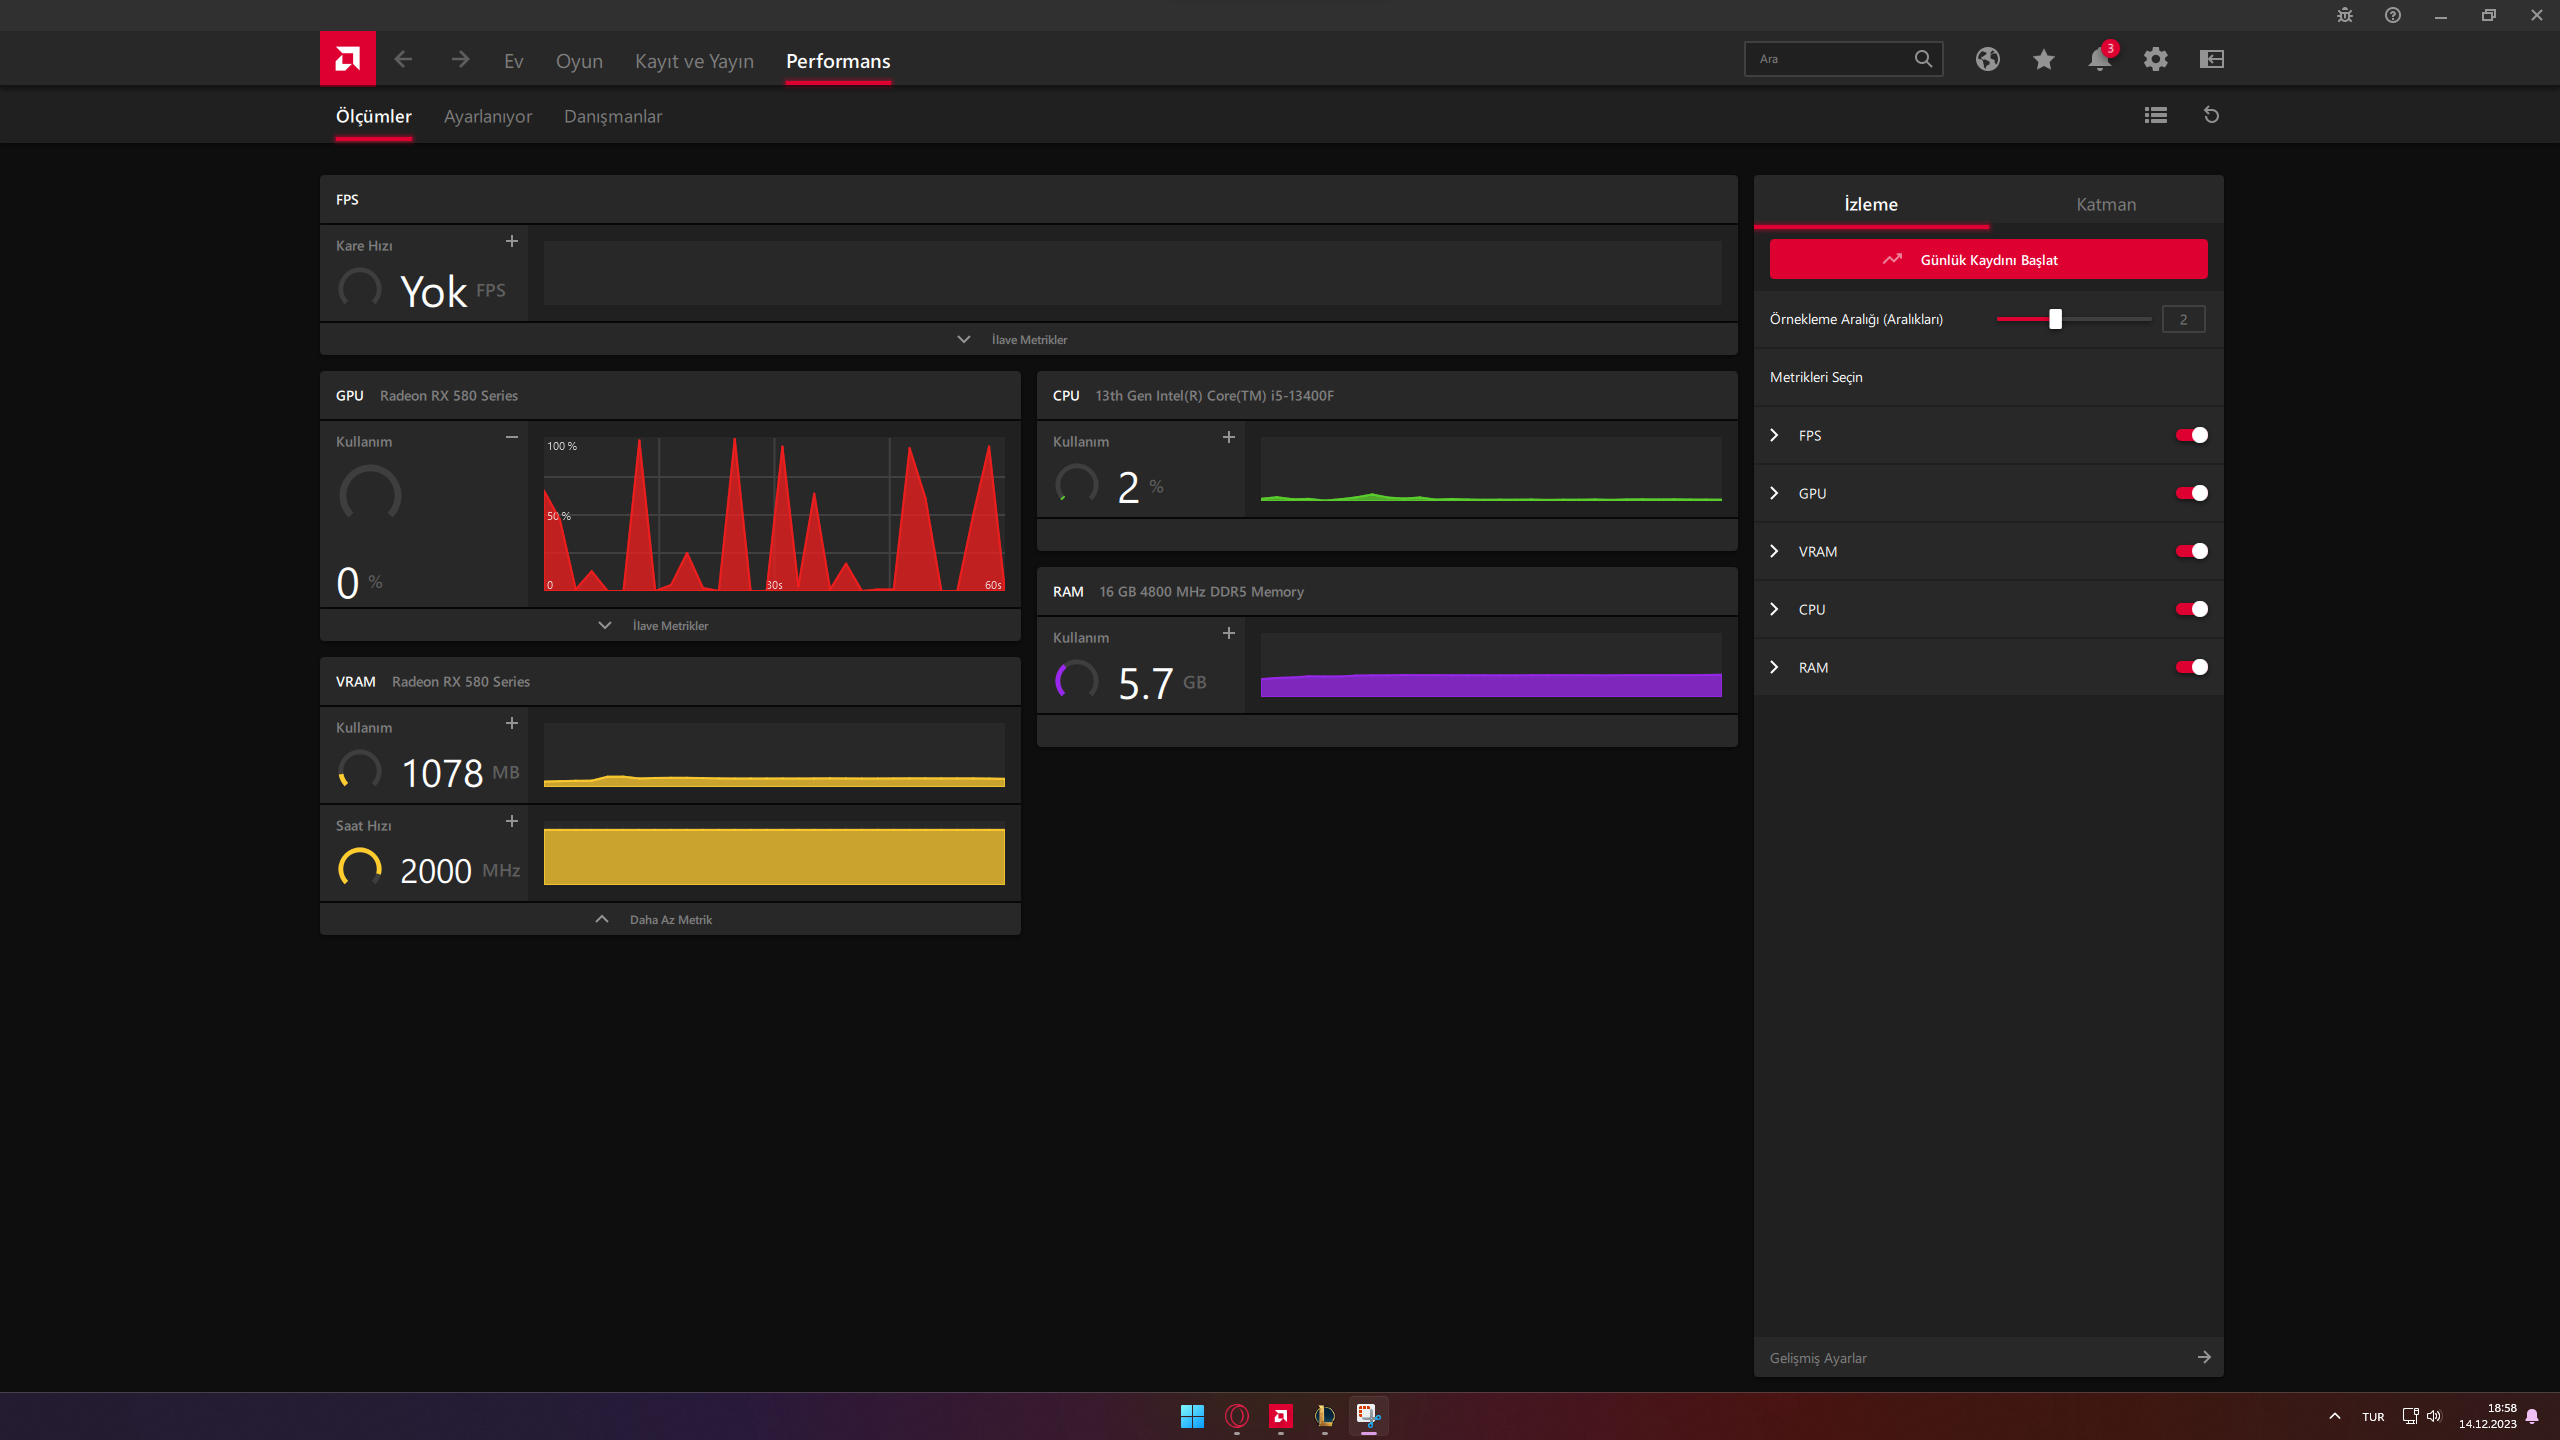Image resolution: width=2560 pixels, height=1440 pixels.
Task: Switch to Katman panel tab
Action: coord(2106,204)
